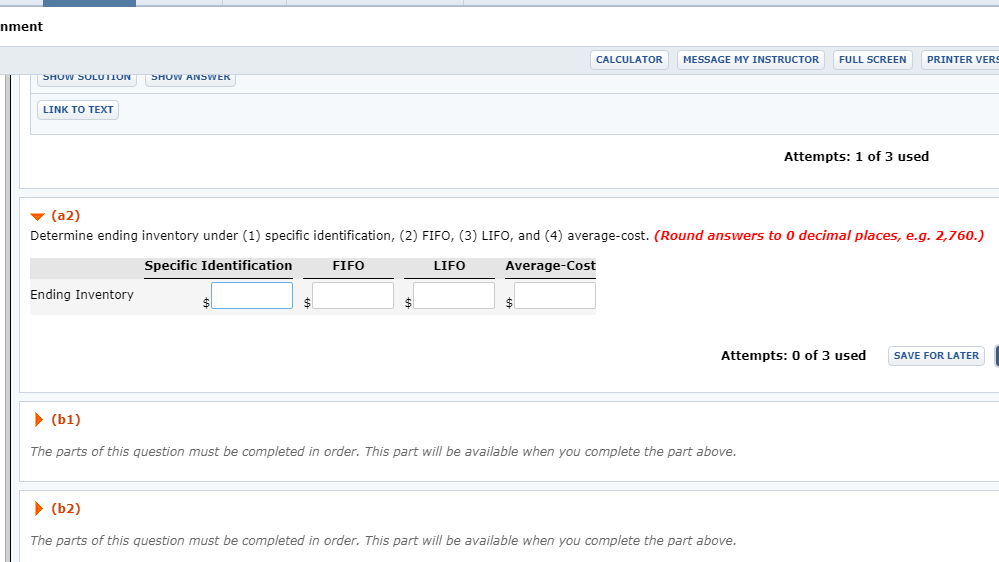Open the Calculator tool
This screenshot has width=999, height=562.
[x=629, y=60]
